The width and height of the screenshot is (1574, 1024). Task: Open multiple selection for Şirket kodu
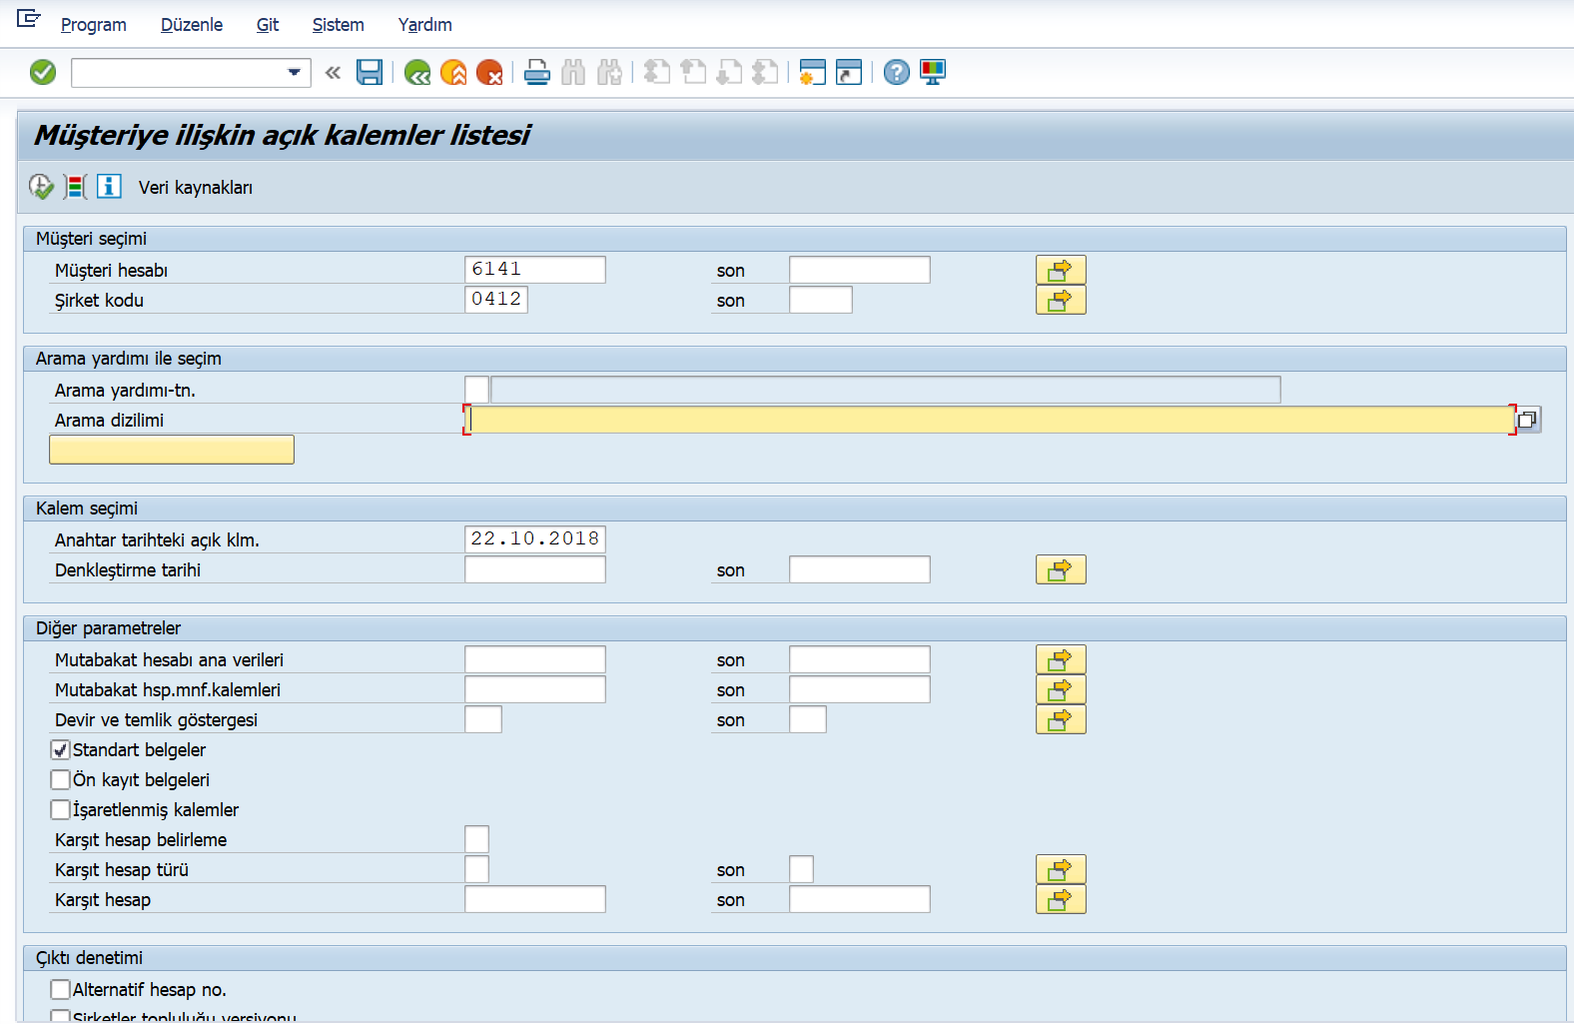click(x=1060, y=300)
